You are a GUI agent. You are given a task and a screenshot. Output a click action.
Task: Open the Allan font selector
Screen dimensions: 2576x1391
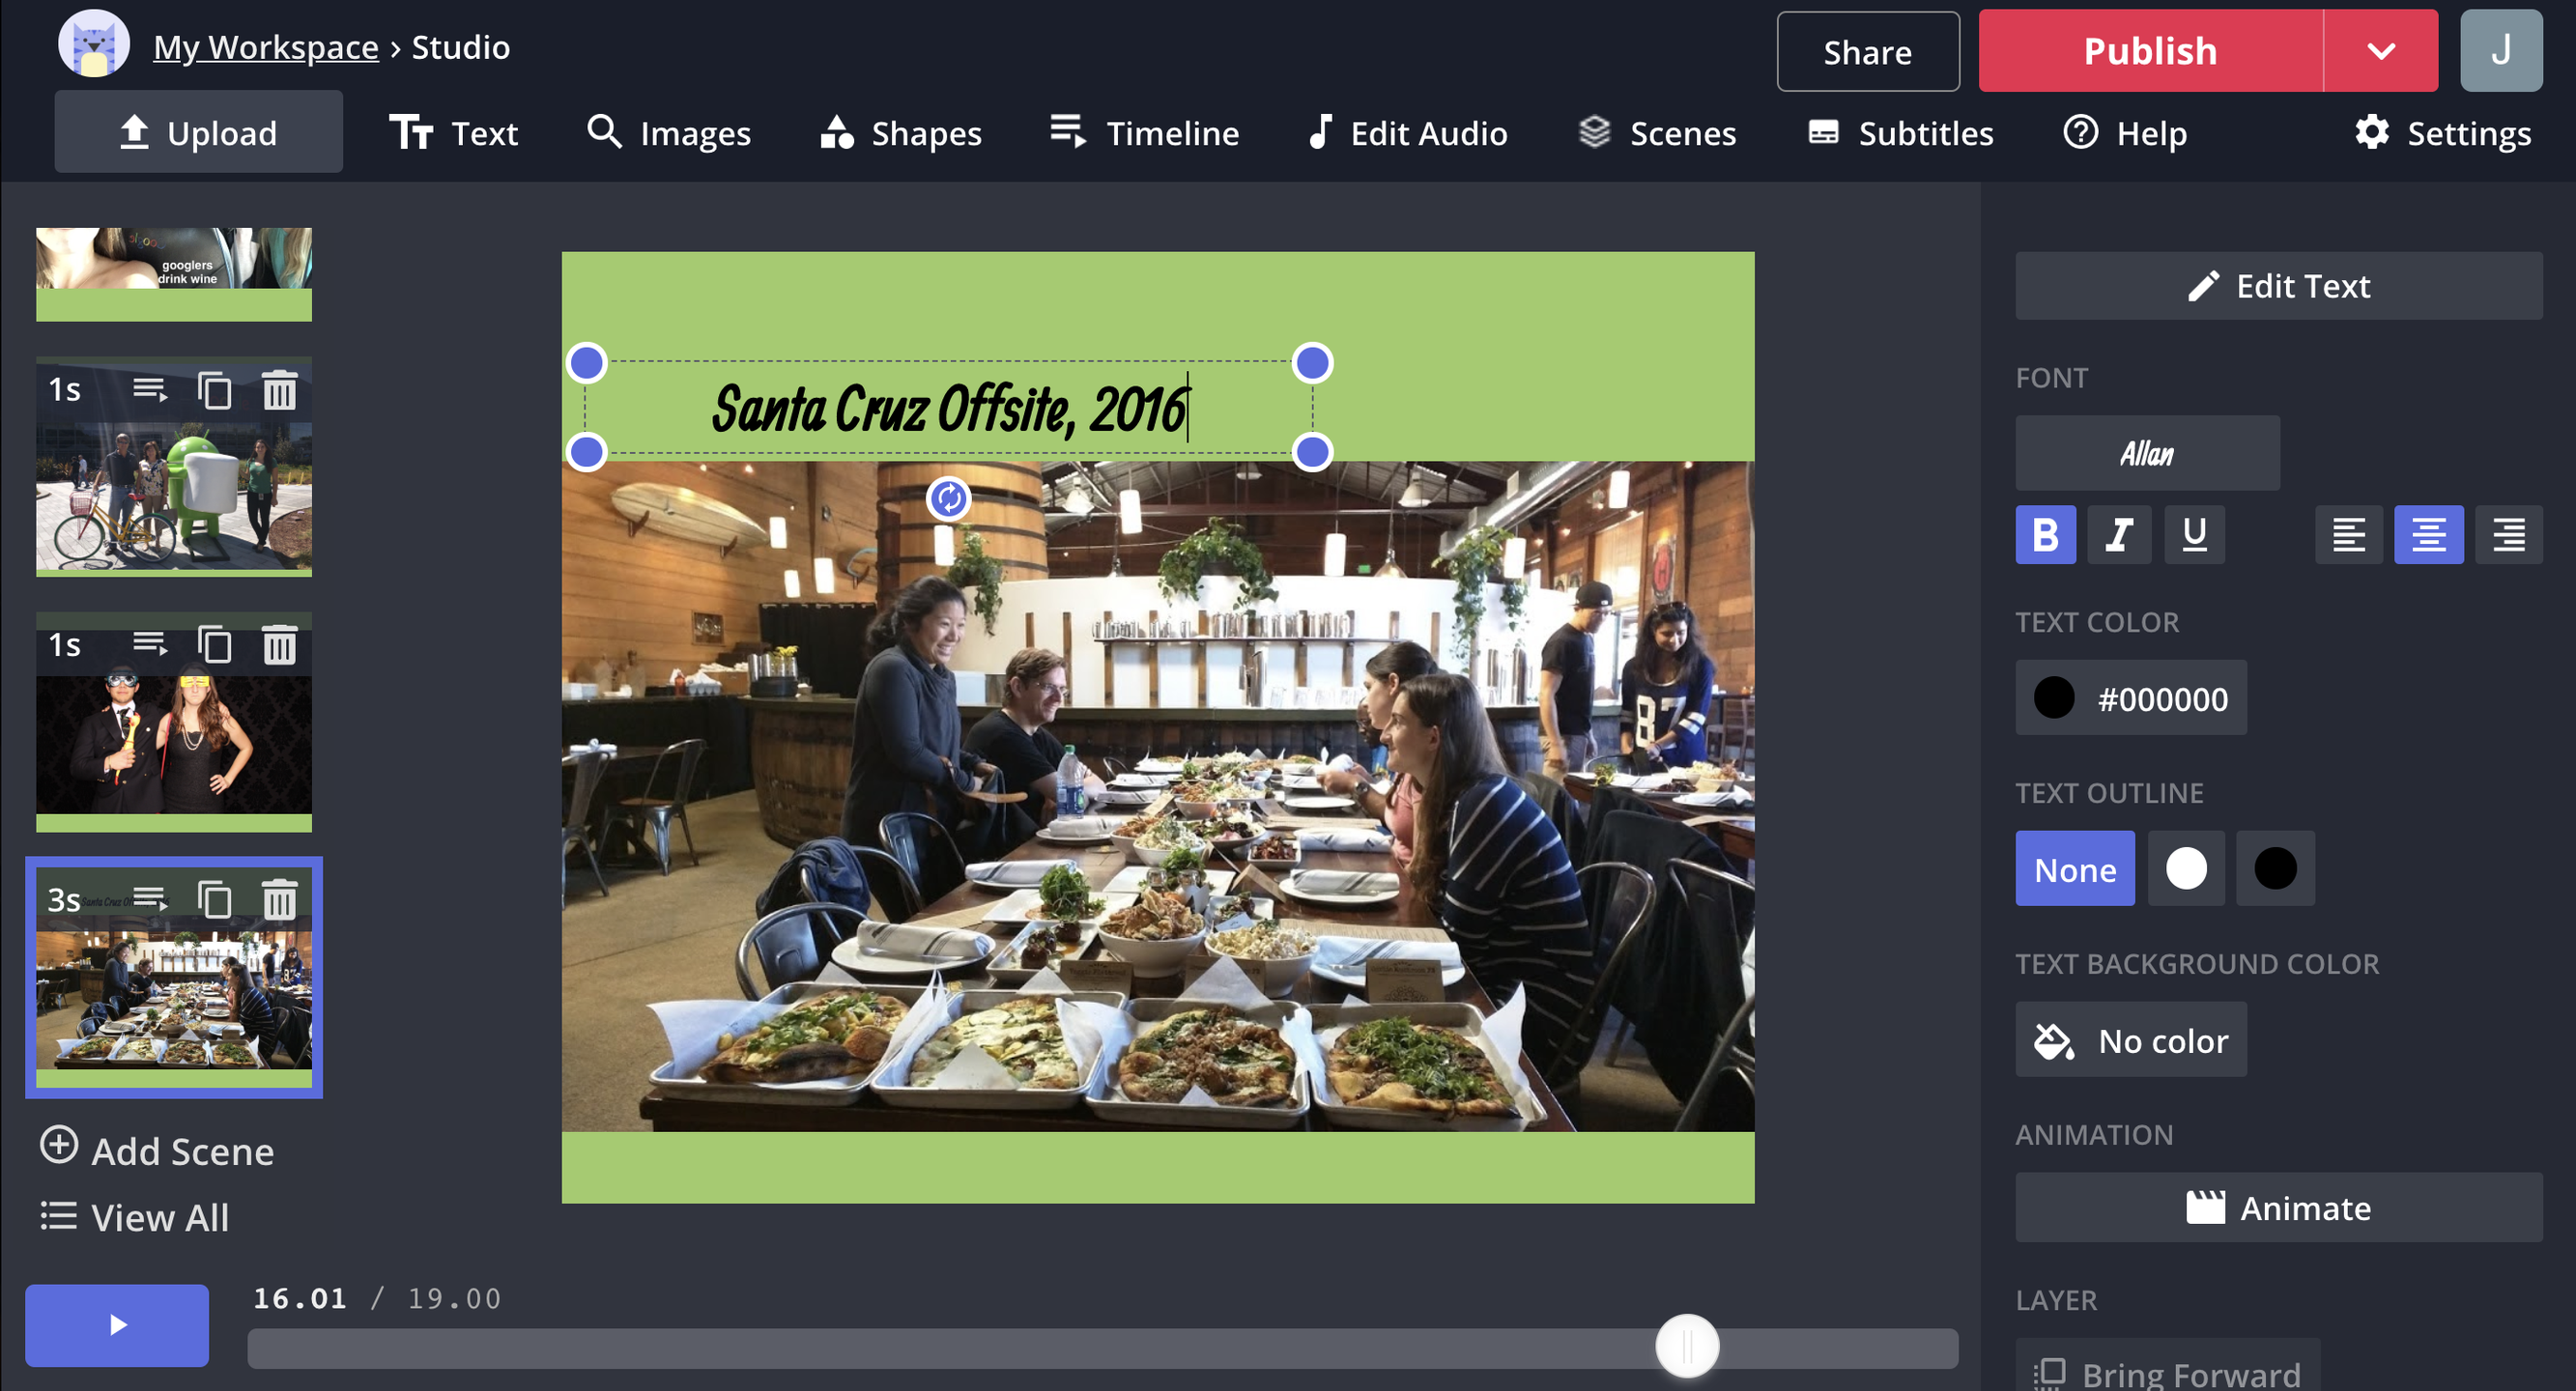[2147, 452]
